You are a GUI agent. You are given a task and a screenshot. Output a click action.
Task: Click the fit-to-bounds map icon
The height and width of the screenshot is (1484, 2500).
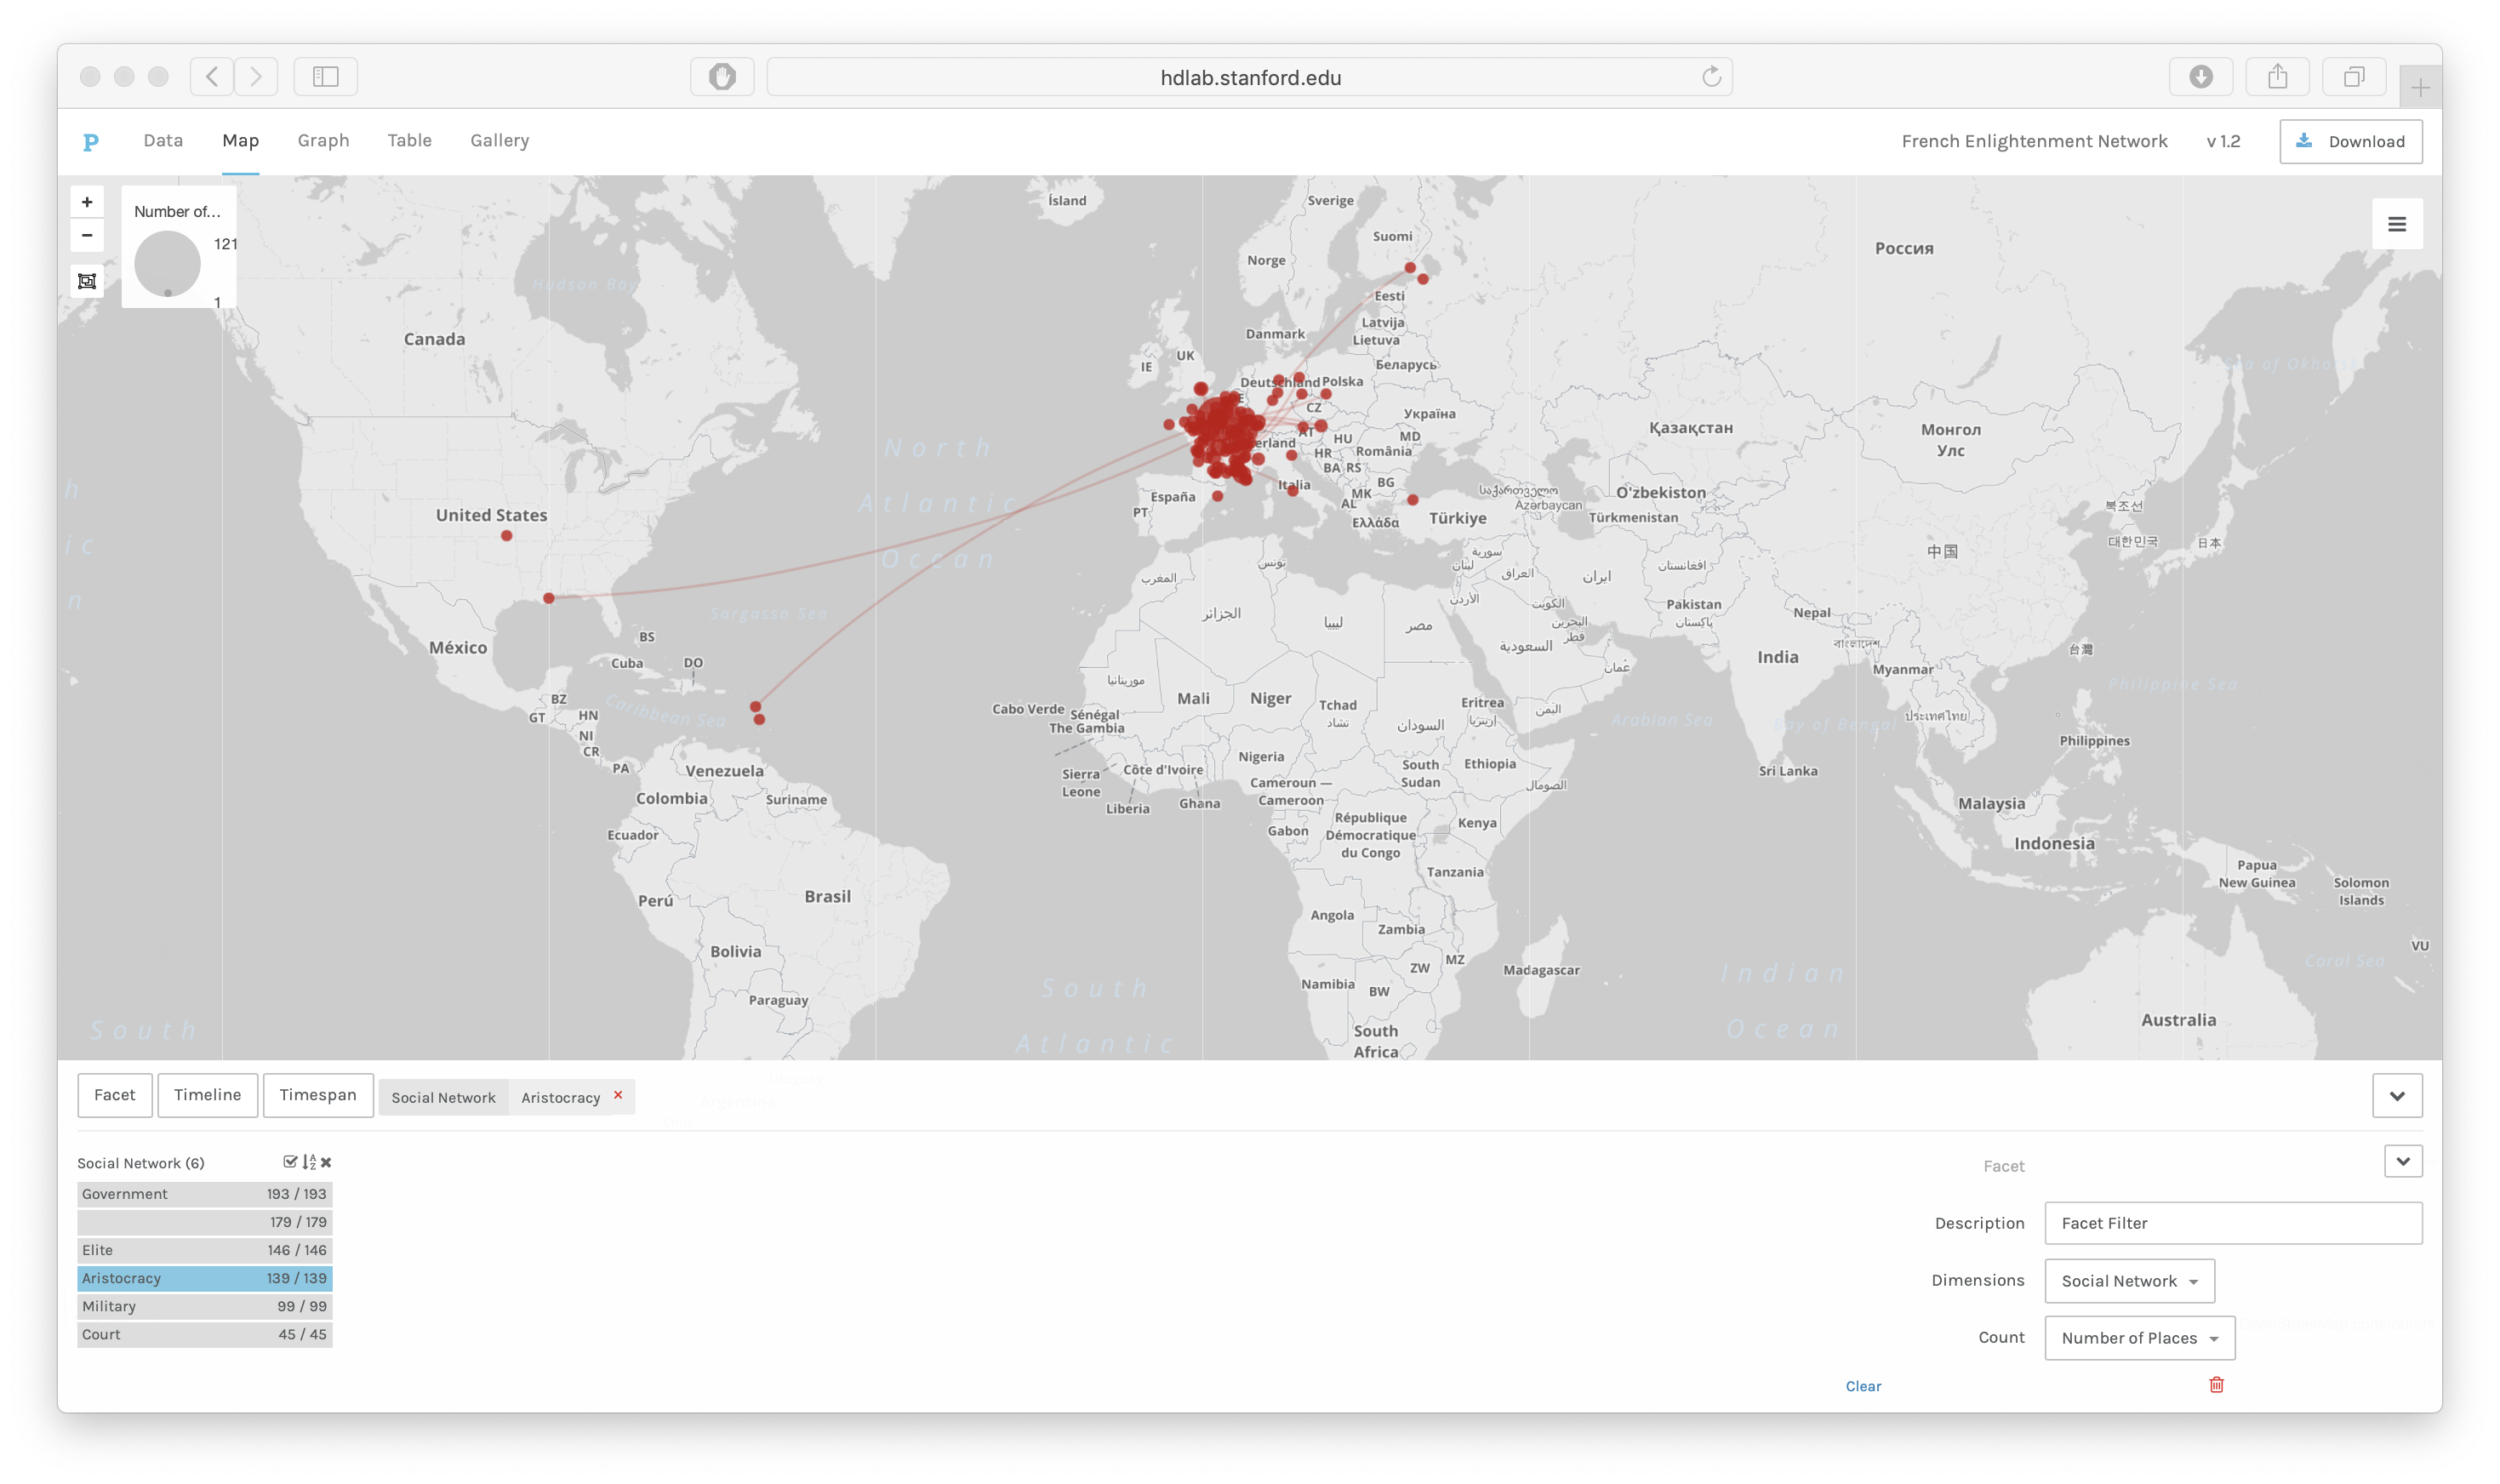click(87, 281)
